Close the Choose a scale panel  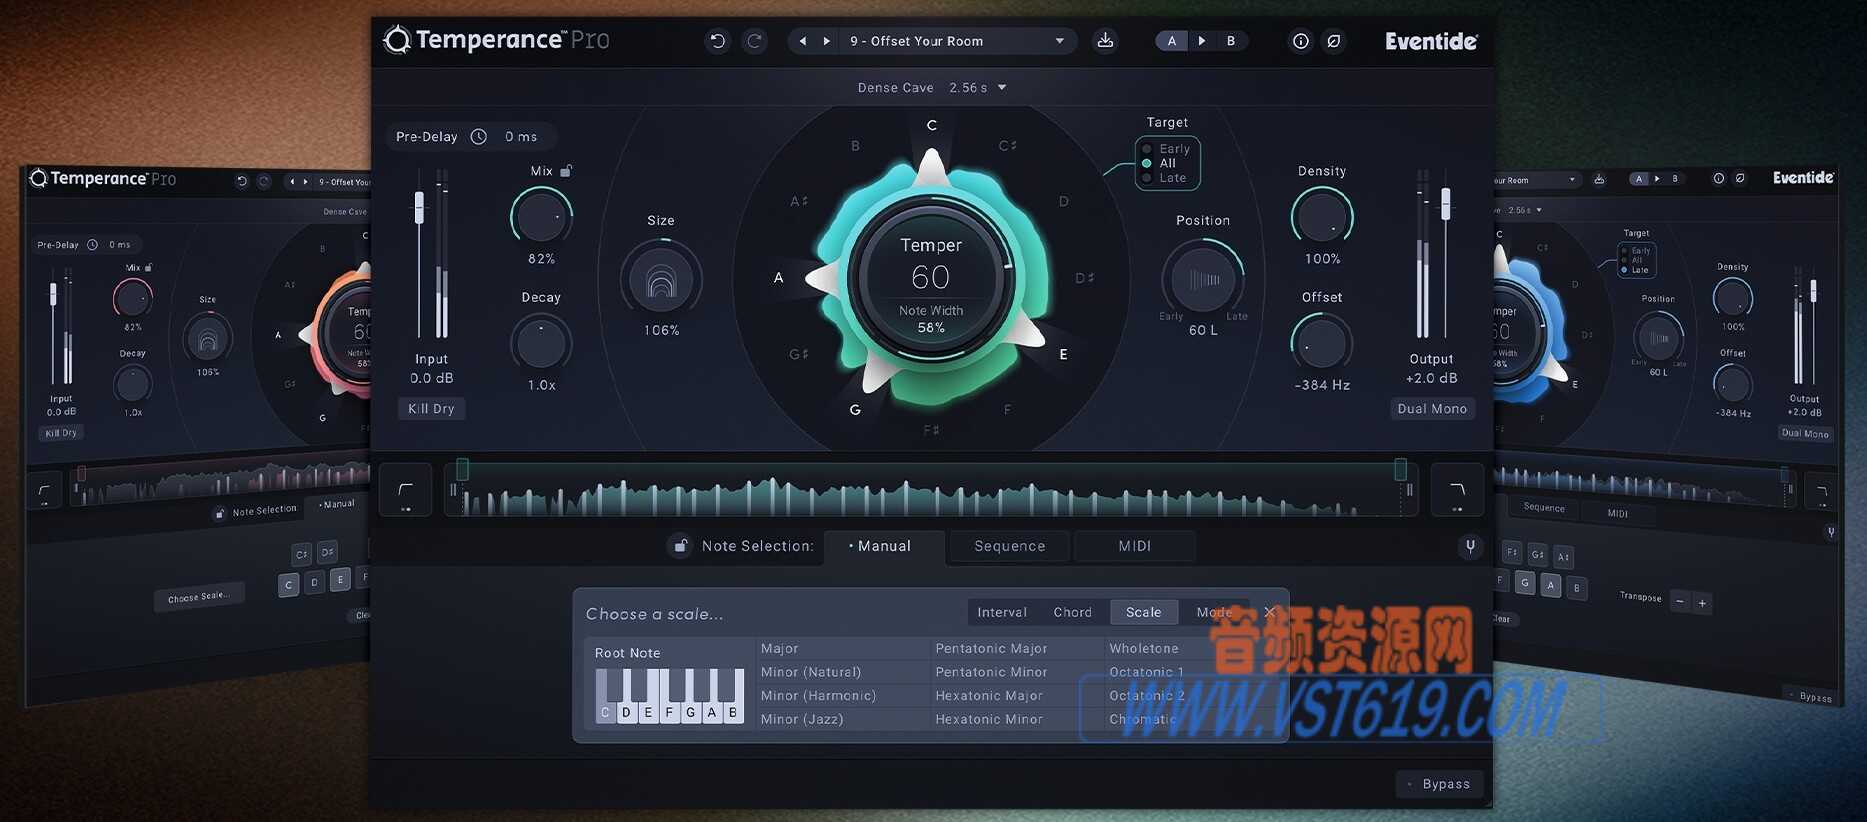point(1269,612)
